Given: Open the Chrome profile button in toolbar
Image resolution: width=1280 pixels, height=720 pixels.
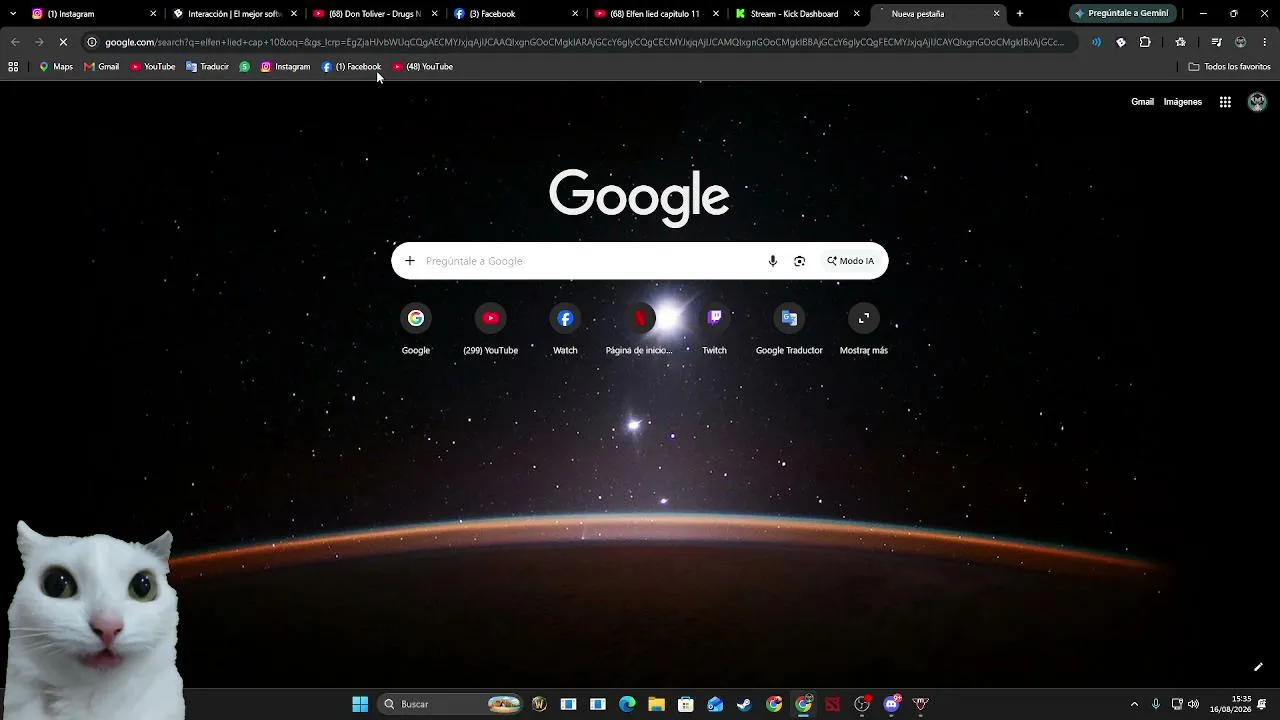Looking at the screenshot, I should click(1240, 42).
